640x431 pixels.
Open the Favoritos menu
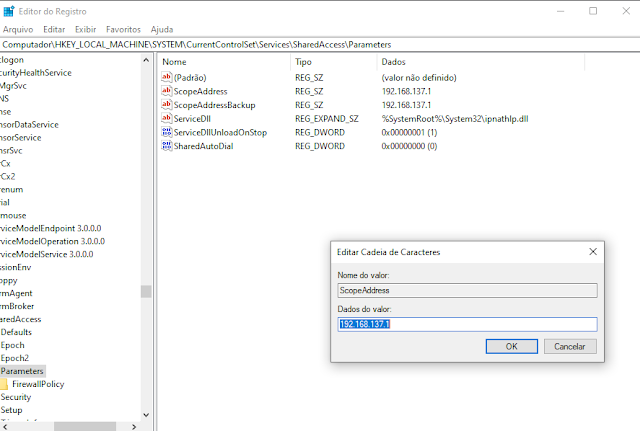tap(123, 29)
